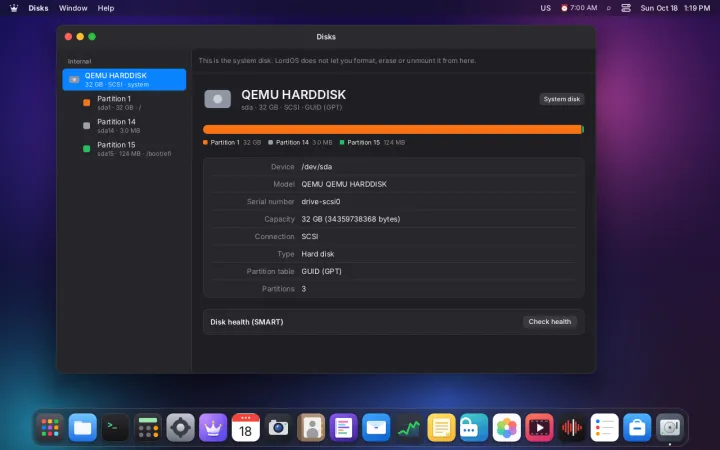Click the System disk badge
720x450 pixels.
pyautogui.click(x=562, y=99)
